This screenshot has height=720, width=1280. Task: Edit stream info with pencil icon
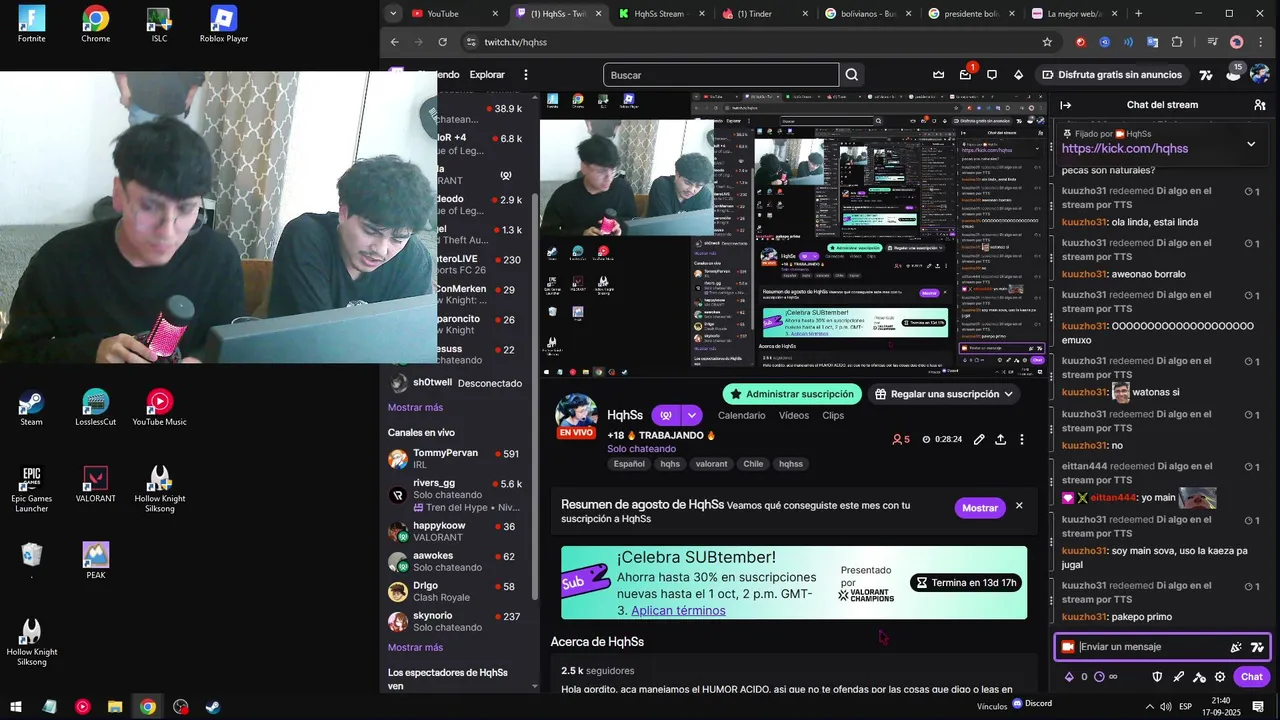[979, 439]
